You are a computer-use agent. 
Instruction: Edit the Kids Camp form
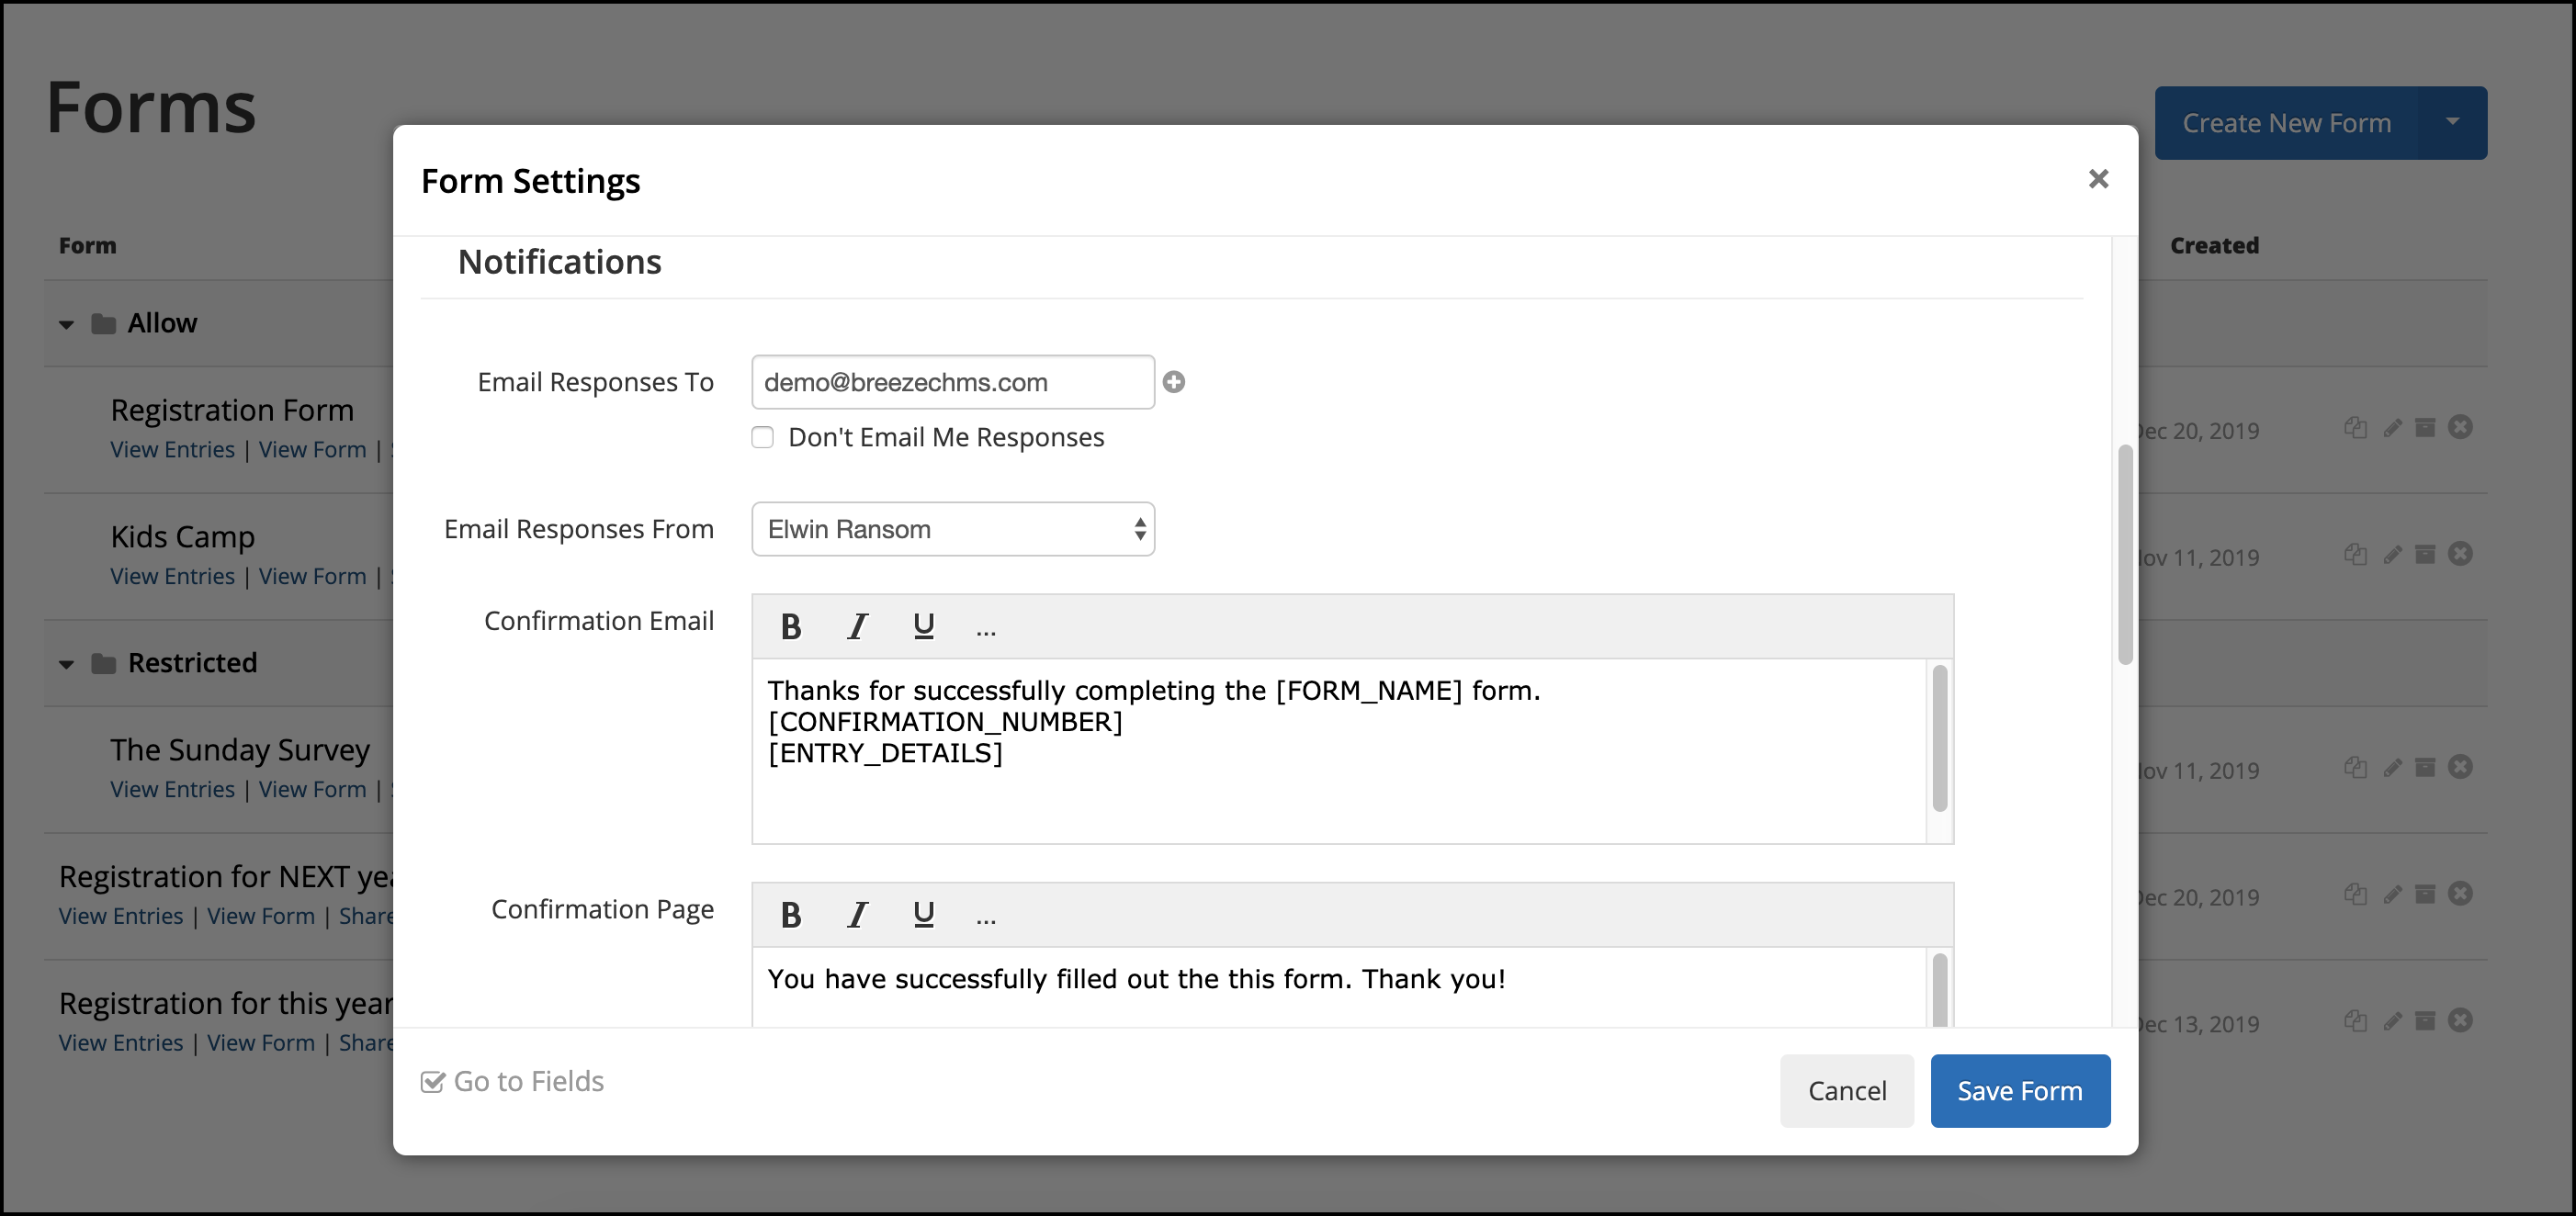[x=2392, y=554]
